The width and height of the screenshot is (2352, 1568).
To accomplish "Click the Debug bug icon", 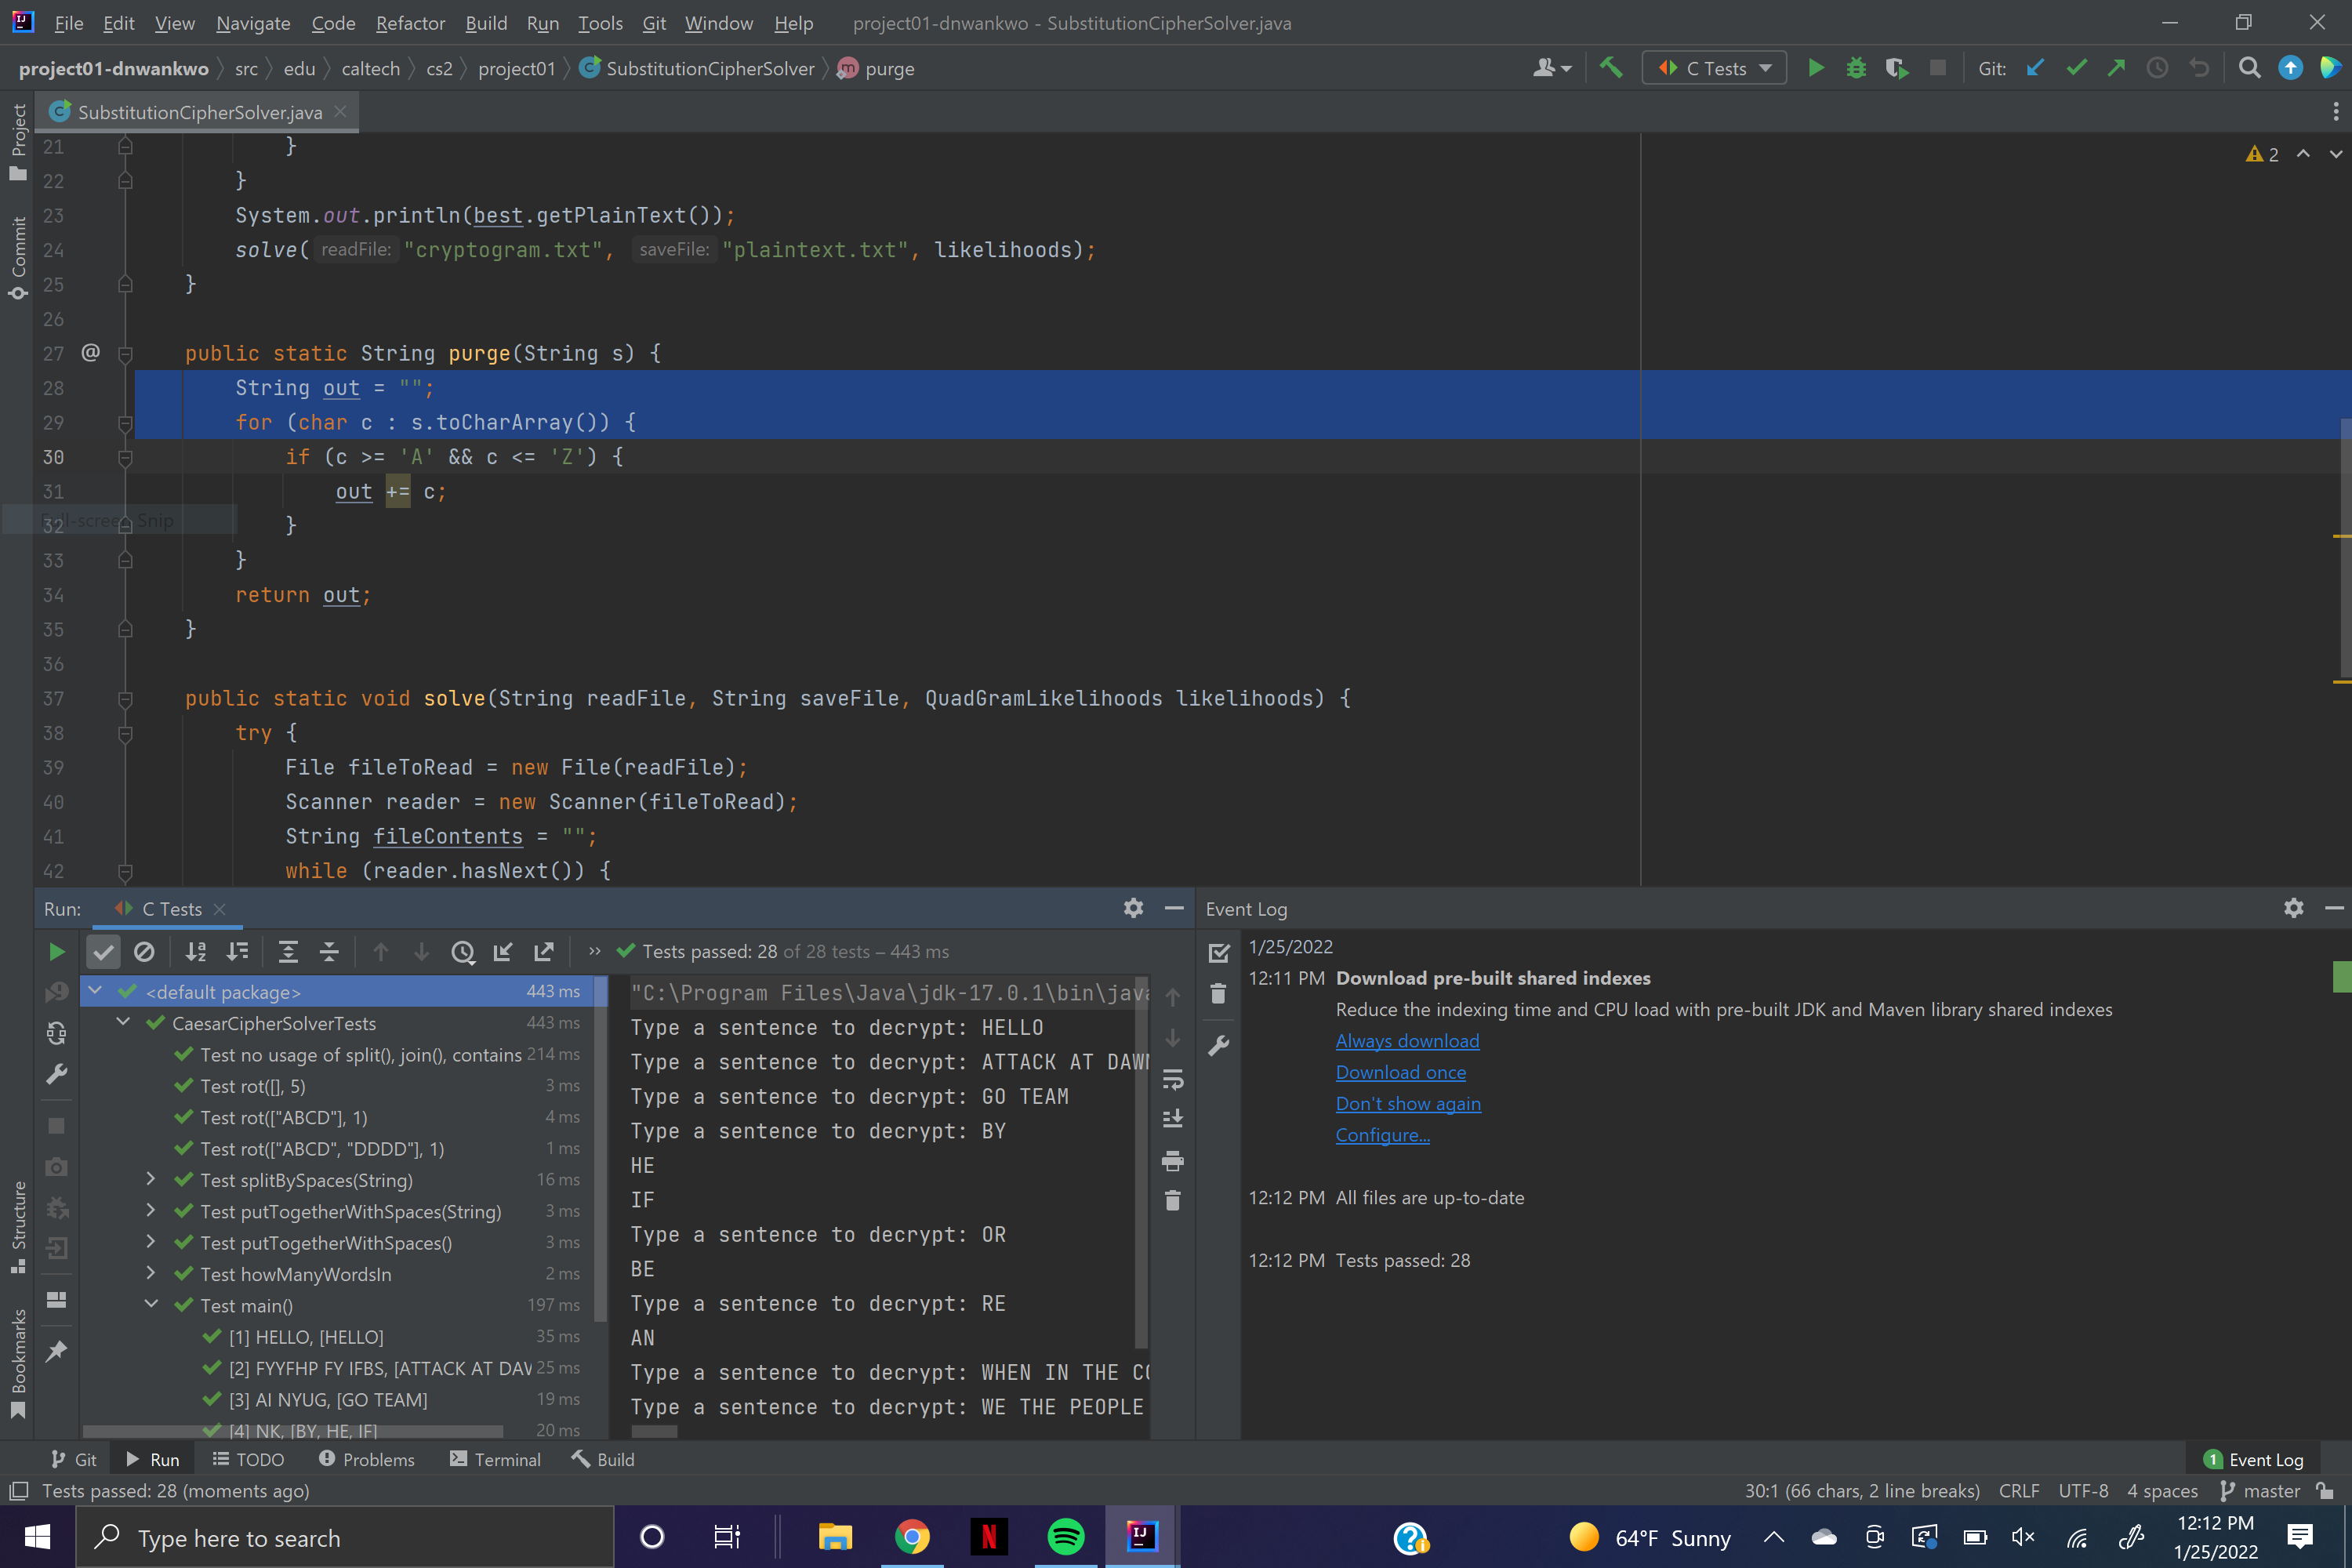I will click(x=1856, y=68).
